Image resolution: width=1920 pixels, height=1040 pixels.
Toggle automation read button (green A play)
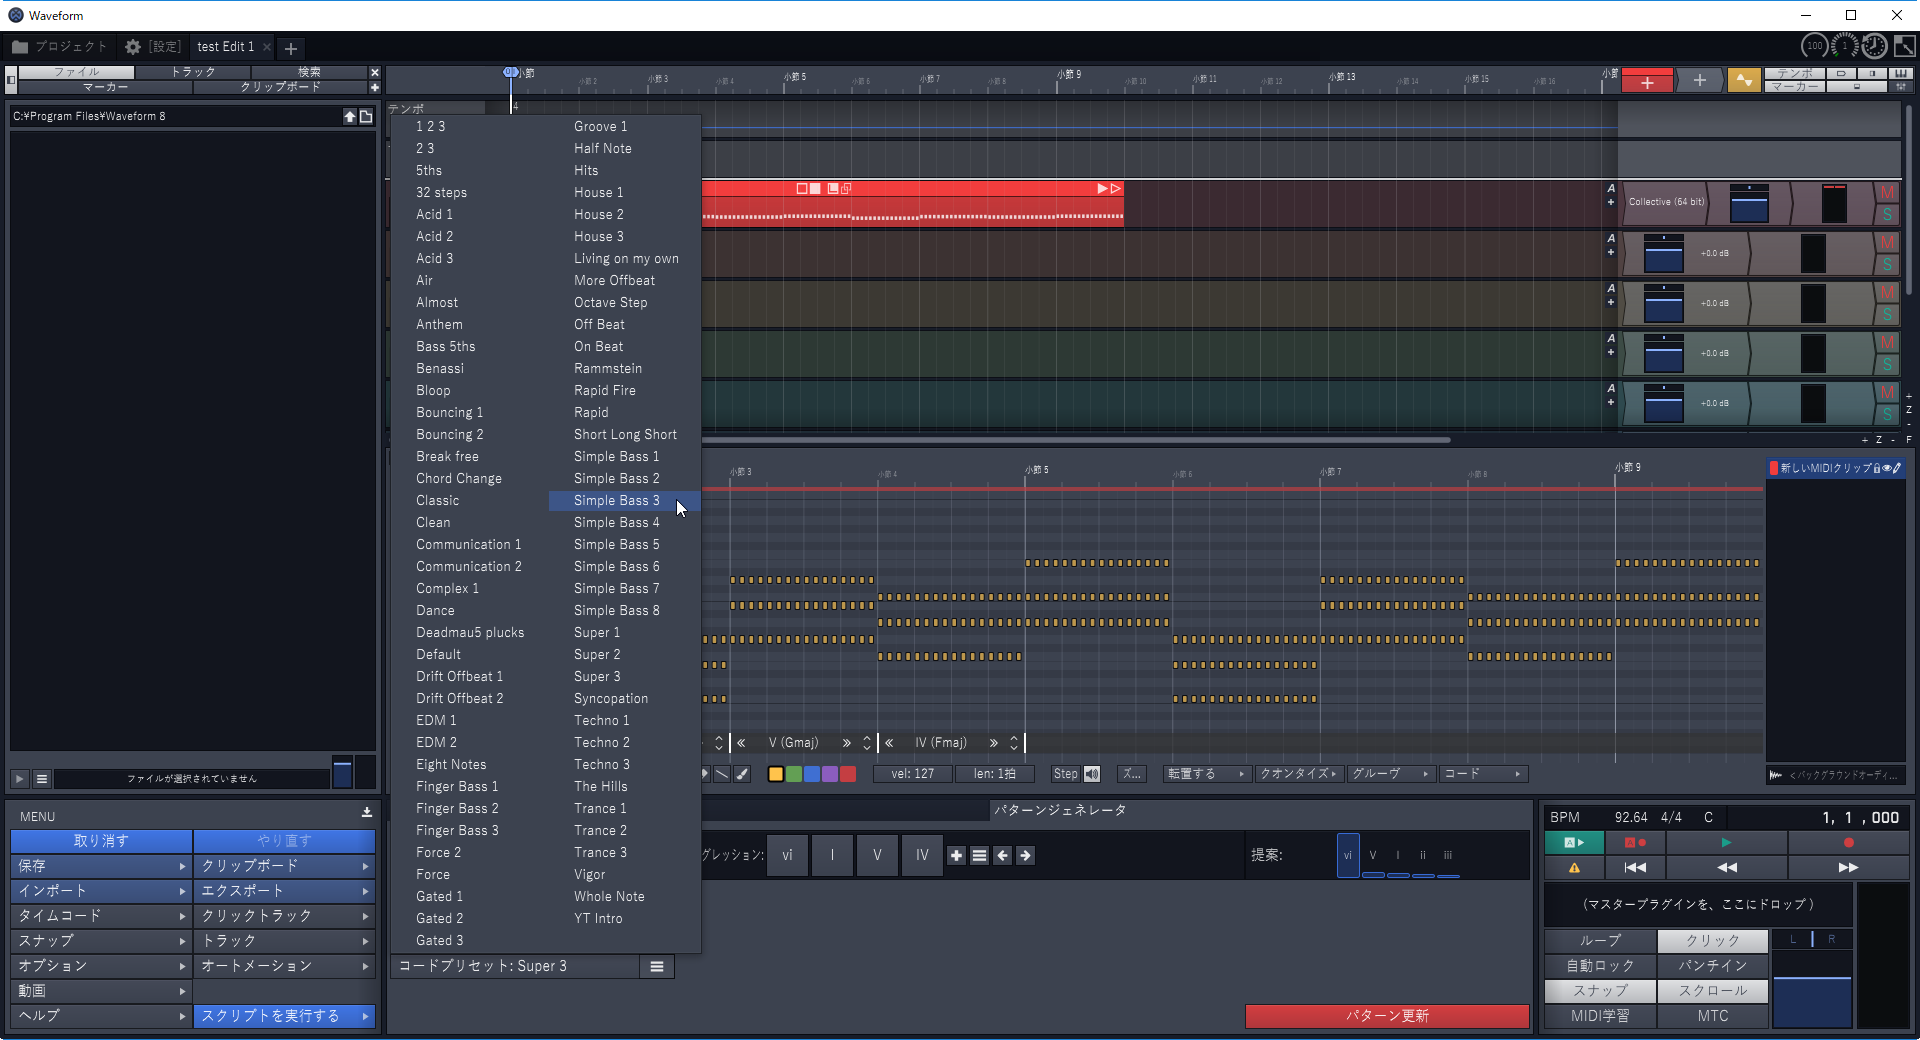(x=1574, y=843)
